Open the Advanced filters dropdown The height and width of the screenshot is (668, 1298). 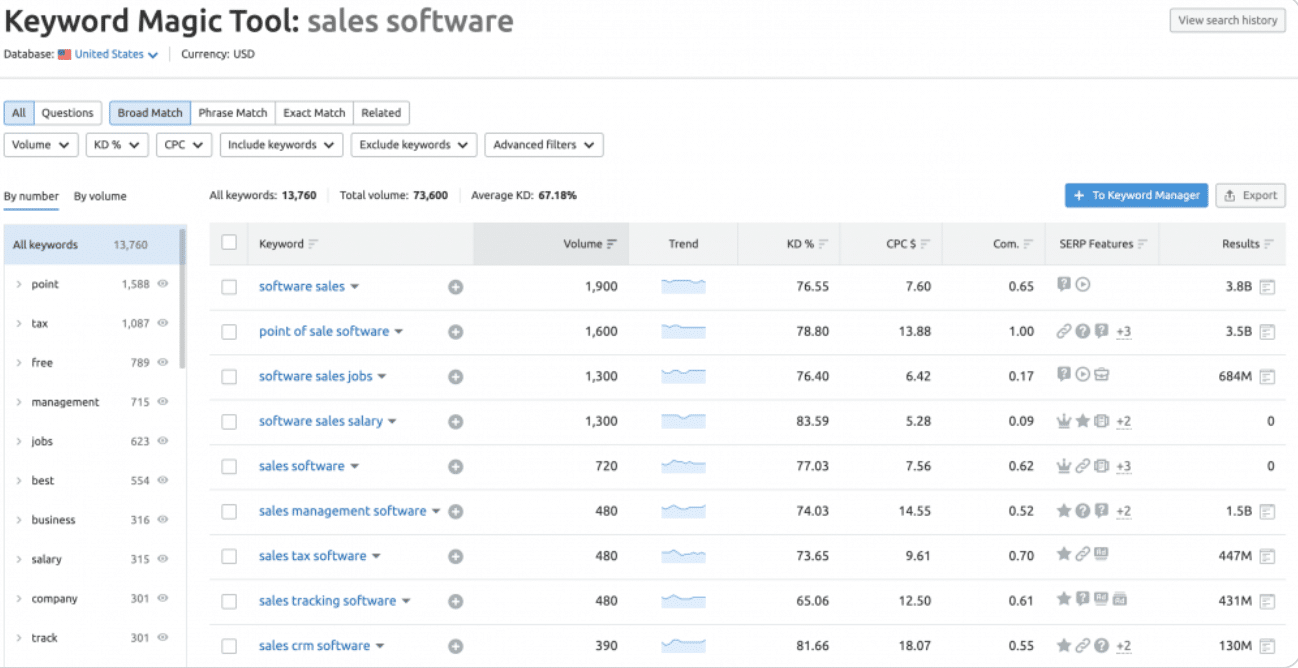[x=543, y=145]
